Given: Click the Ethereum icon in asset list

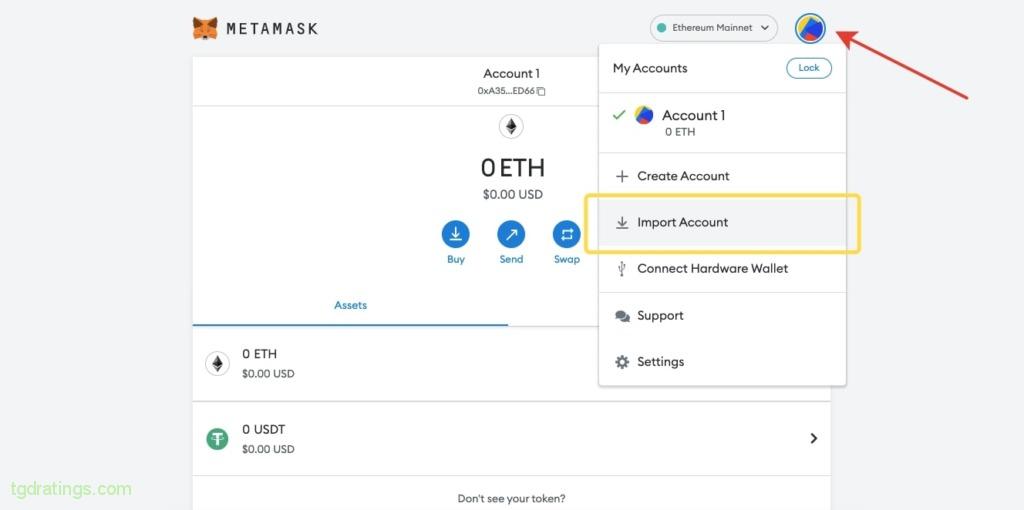Looking at the screenshot, I should (217, 364).
